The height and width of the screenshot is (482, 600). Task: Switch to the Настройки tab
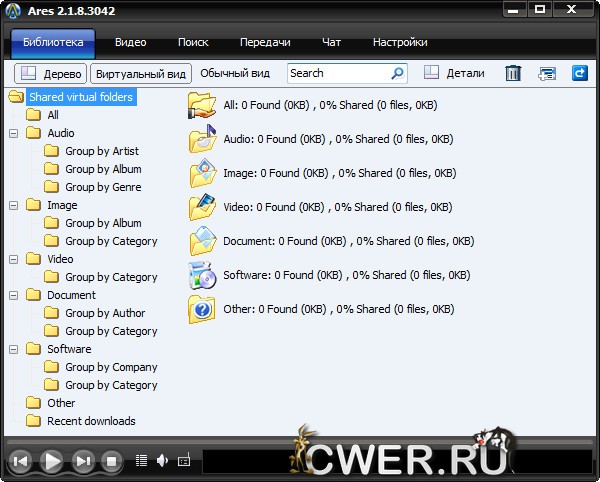(400, 43)
